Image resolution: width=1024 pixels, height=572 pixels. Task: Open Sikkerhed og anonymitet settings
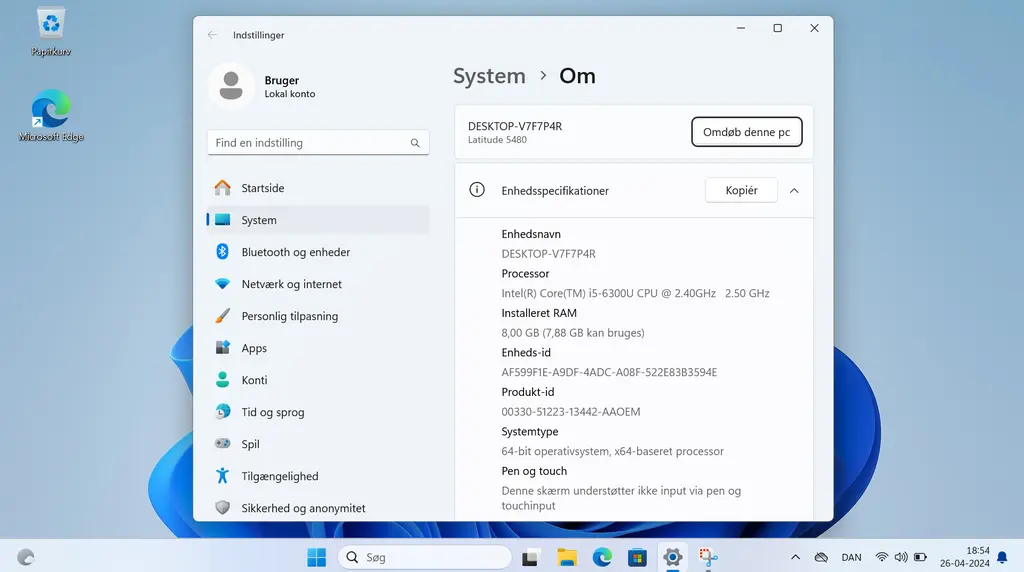(x=303, y=508)
